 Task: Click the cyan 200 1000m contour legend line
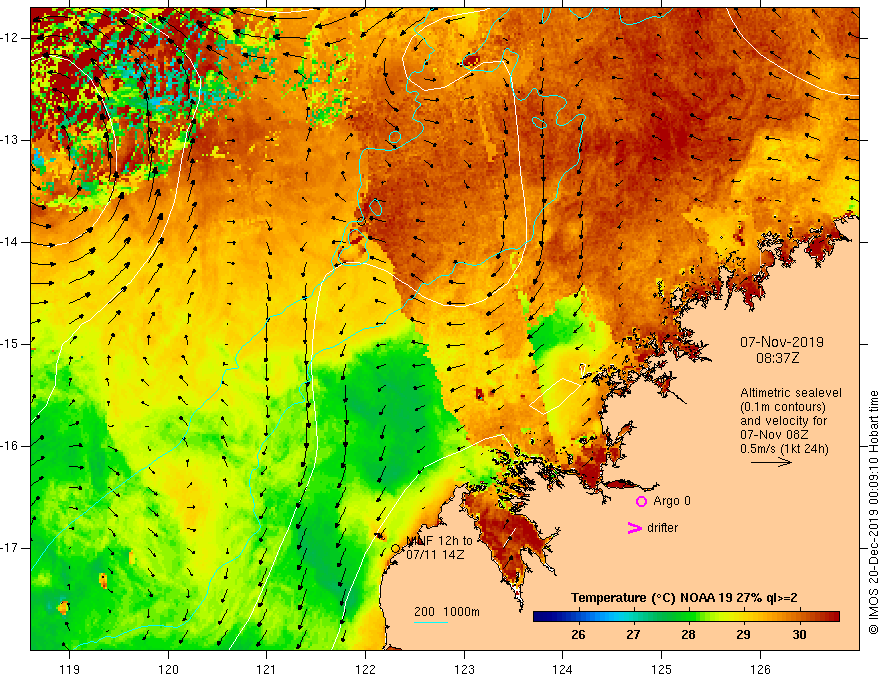430,622
